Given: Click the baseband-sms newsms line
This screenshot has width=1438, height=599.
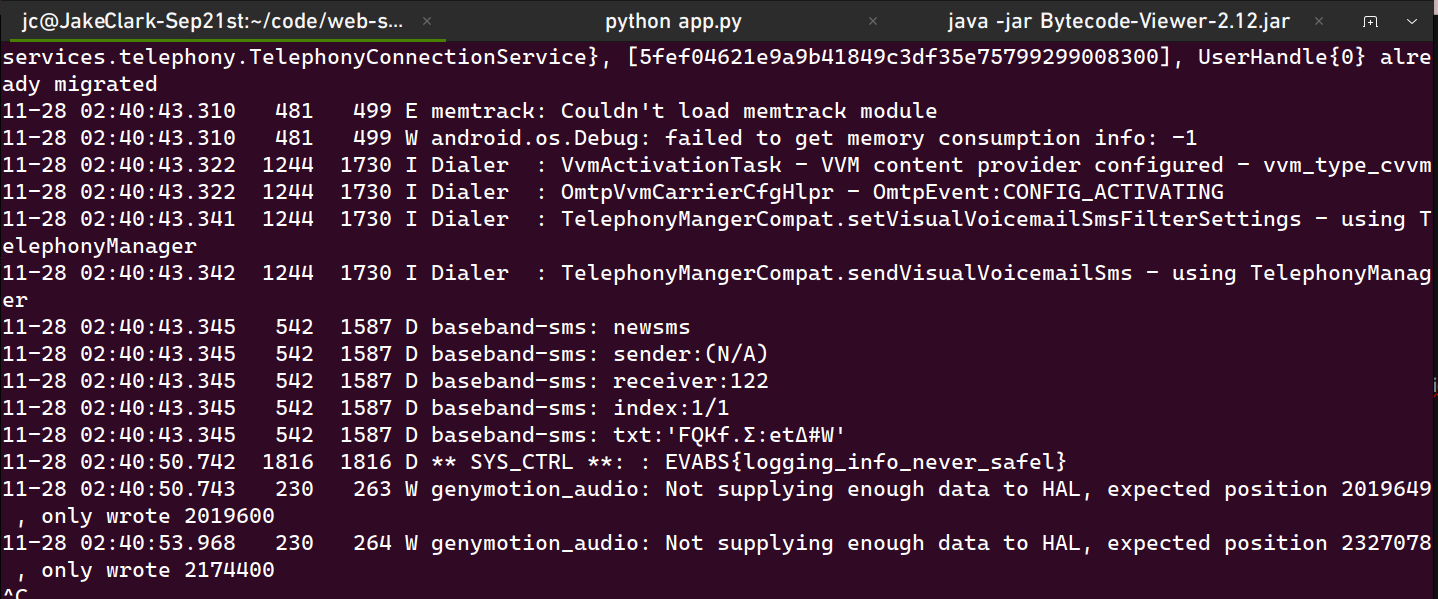Looking at the screenshot, I should coord(346,327).
